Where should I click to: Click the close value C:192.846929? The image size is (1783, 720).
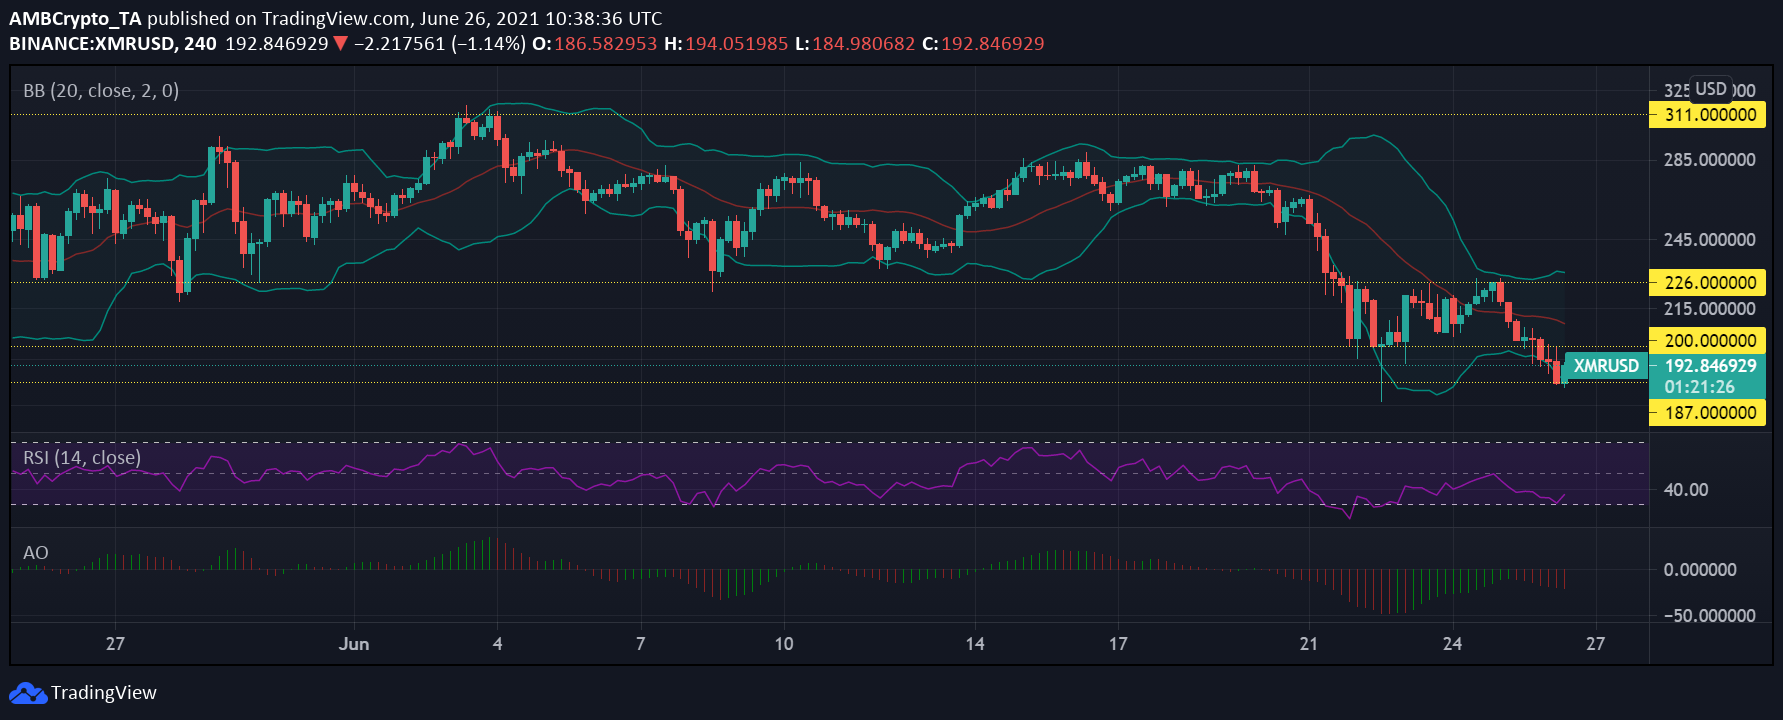[983, 44]
